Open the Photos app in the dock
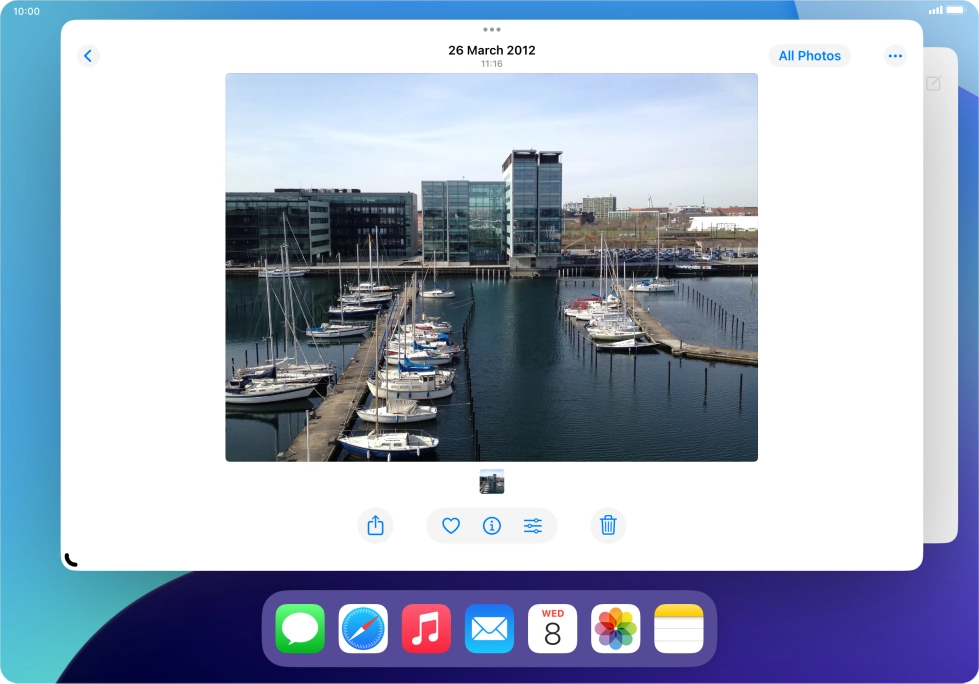 pyautogui.click(x=617, y=628)
